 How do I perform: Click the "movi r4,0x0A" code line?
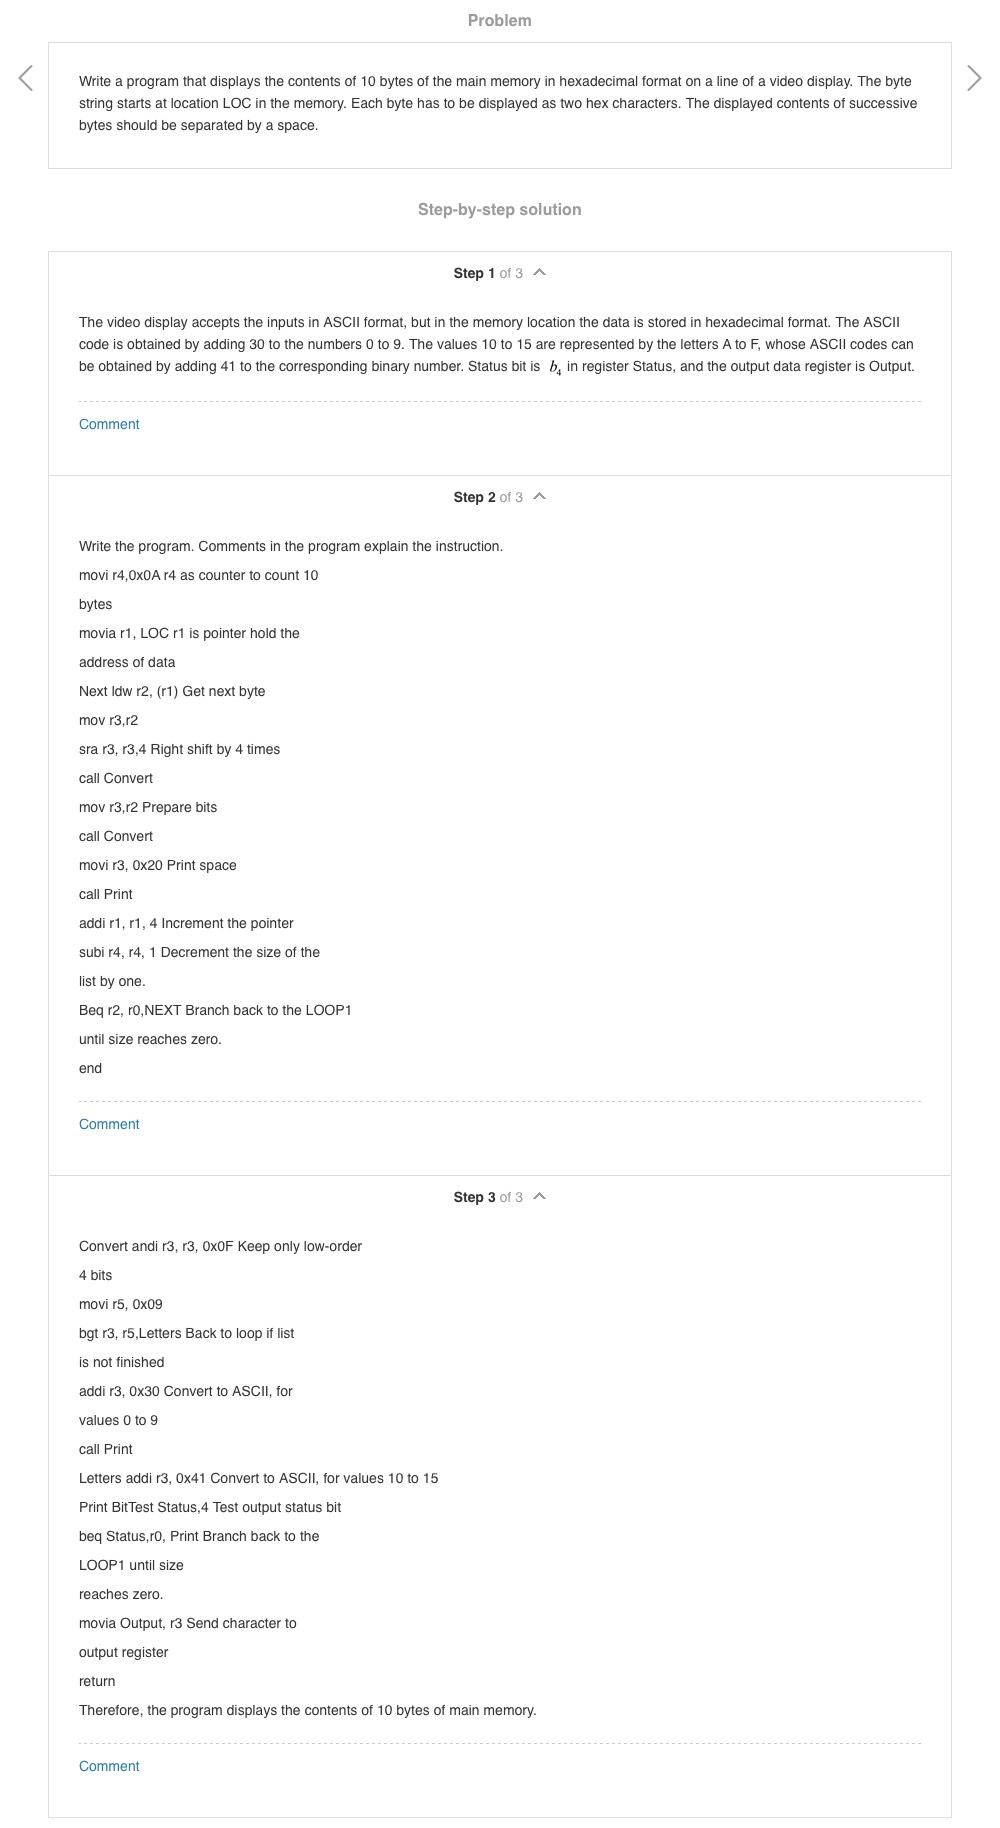(198, 575)
